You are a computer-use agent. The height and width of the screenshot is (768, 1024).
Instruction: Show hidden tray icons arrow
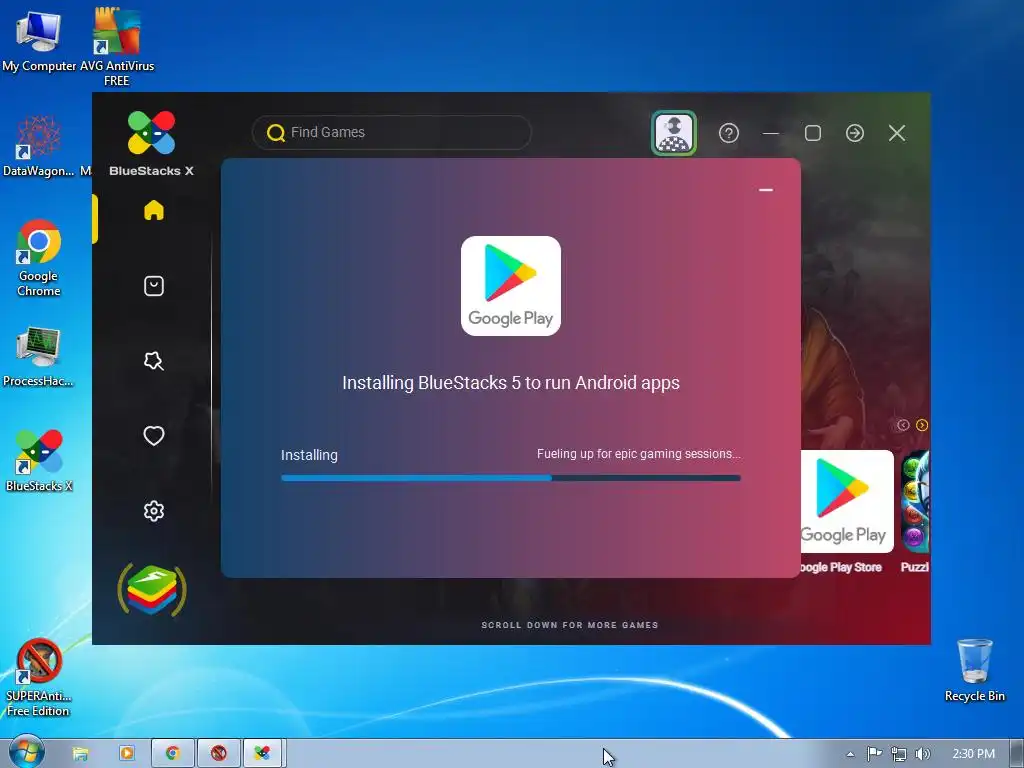click(850, 754)
